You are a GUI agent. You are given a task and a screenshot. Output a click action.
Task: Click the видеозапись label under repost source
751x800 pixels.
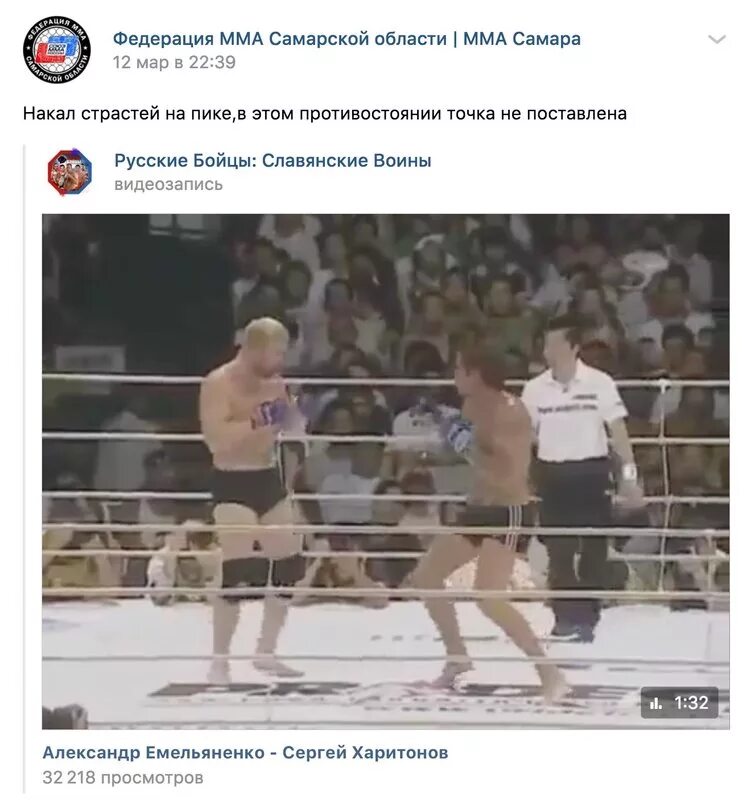coord(168,184)
